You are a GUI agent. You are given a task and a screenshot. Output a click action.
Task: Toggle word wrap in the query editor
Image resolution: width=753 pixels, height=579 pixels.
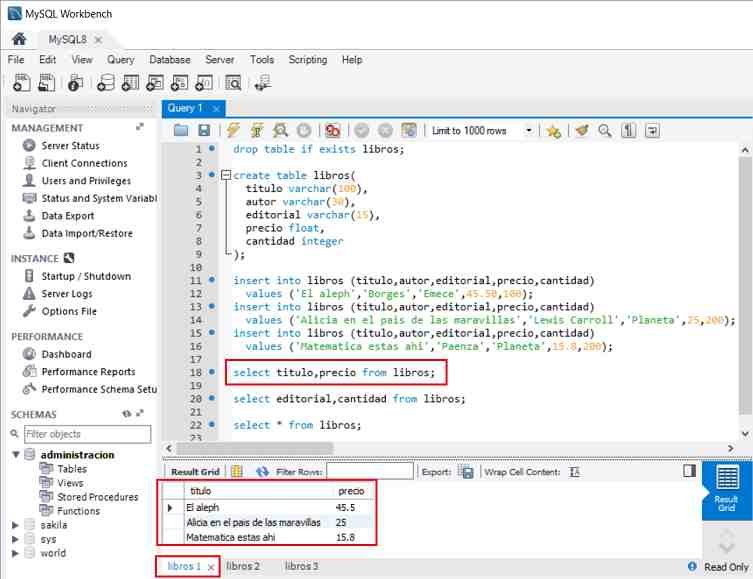pyautogui.click(x=653, y=131)
